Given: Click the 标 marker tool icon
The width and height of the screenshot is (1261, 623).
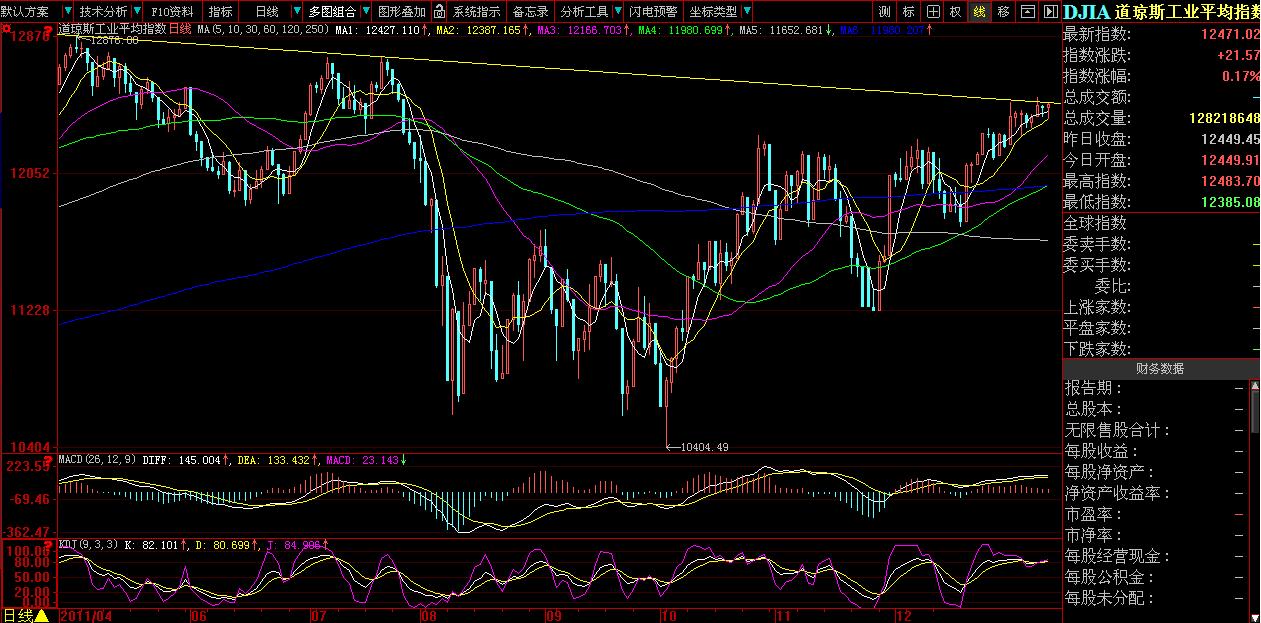Looking at the screenshot, I should [908, 11].
